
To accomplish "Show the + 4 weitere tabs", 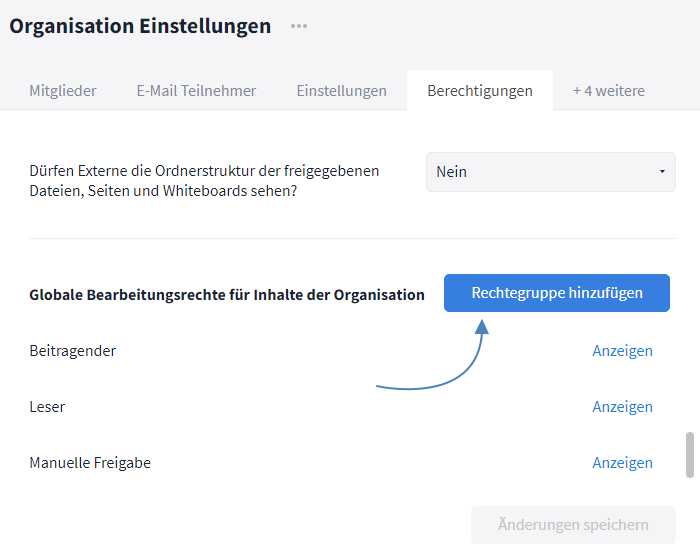I will [609, 91].
